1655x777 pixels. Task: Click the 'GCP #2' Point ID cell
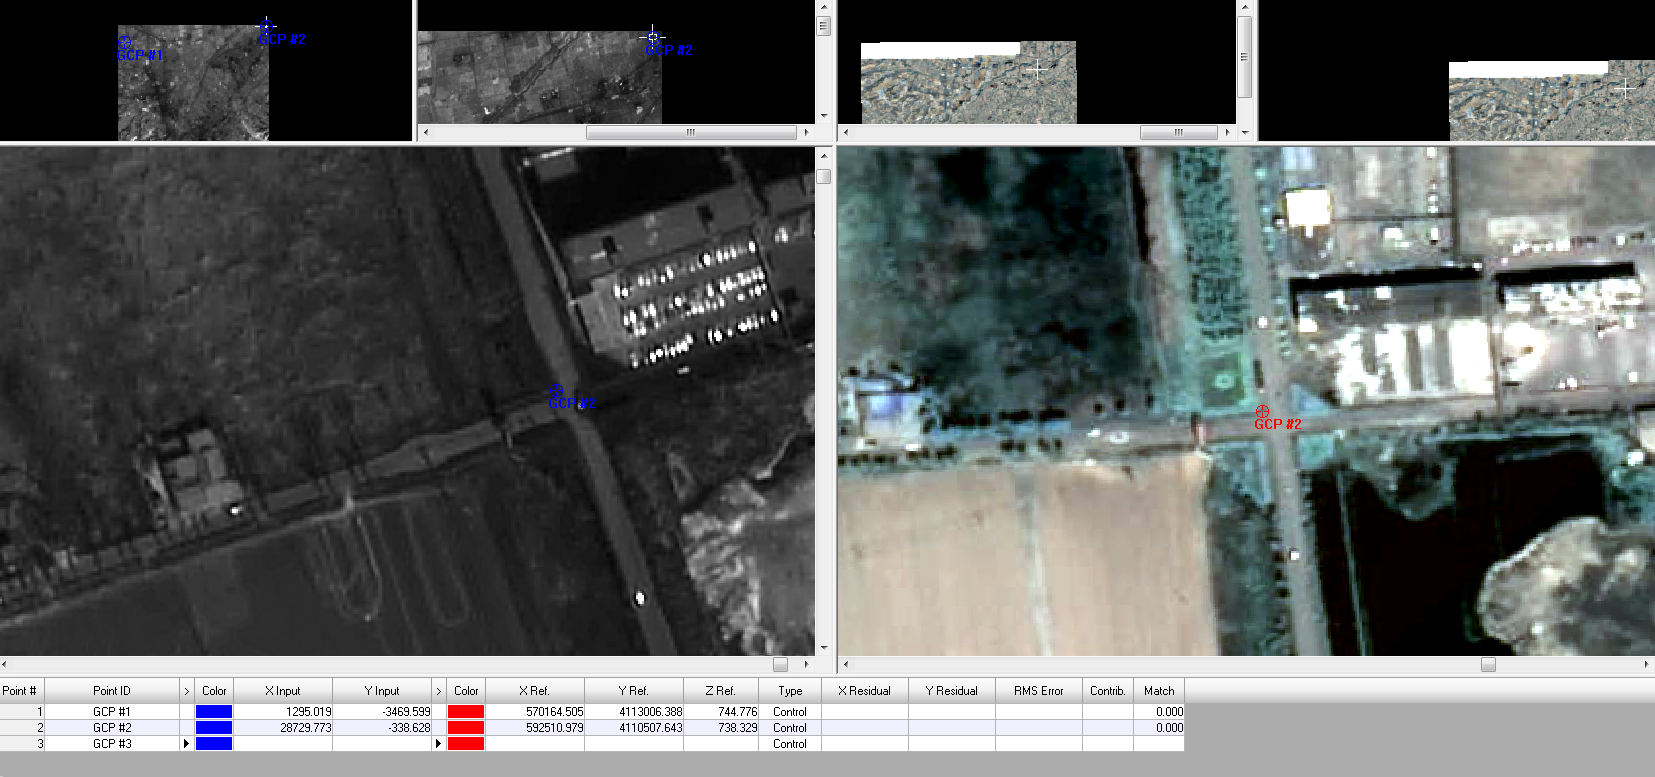click(x=112, y=728)
